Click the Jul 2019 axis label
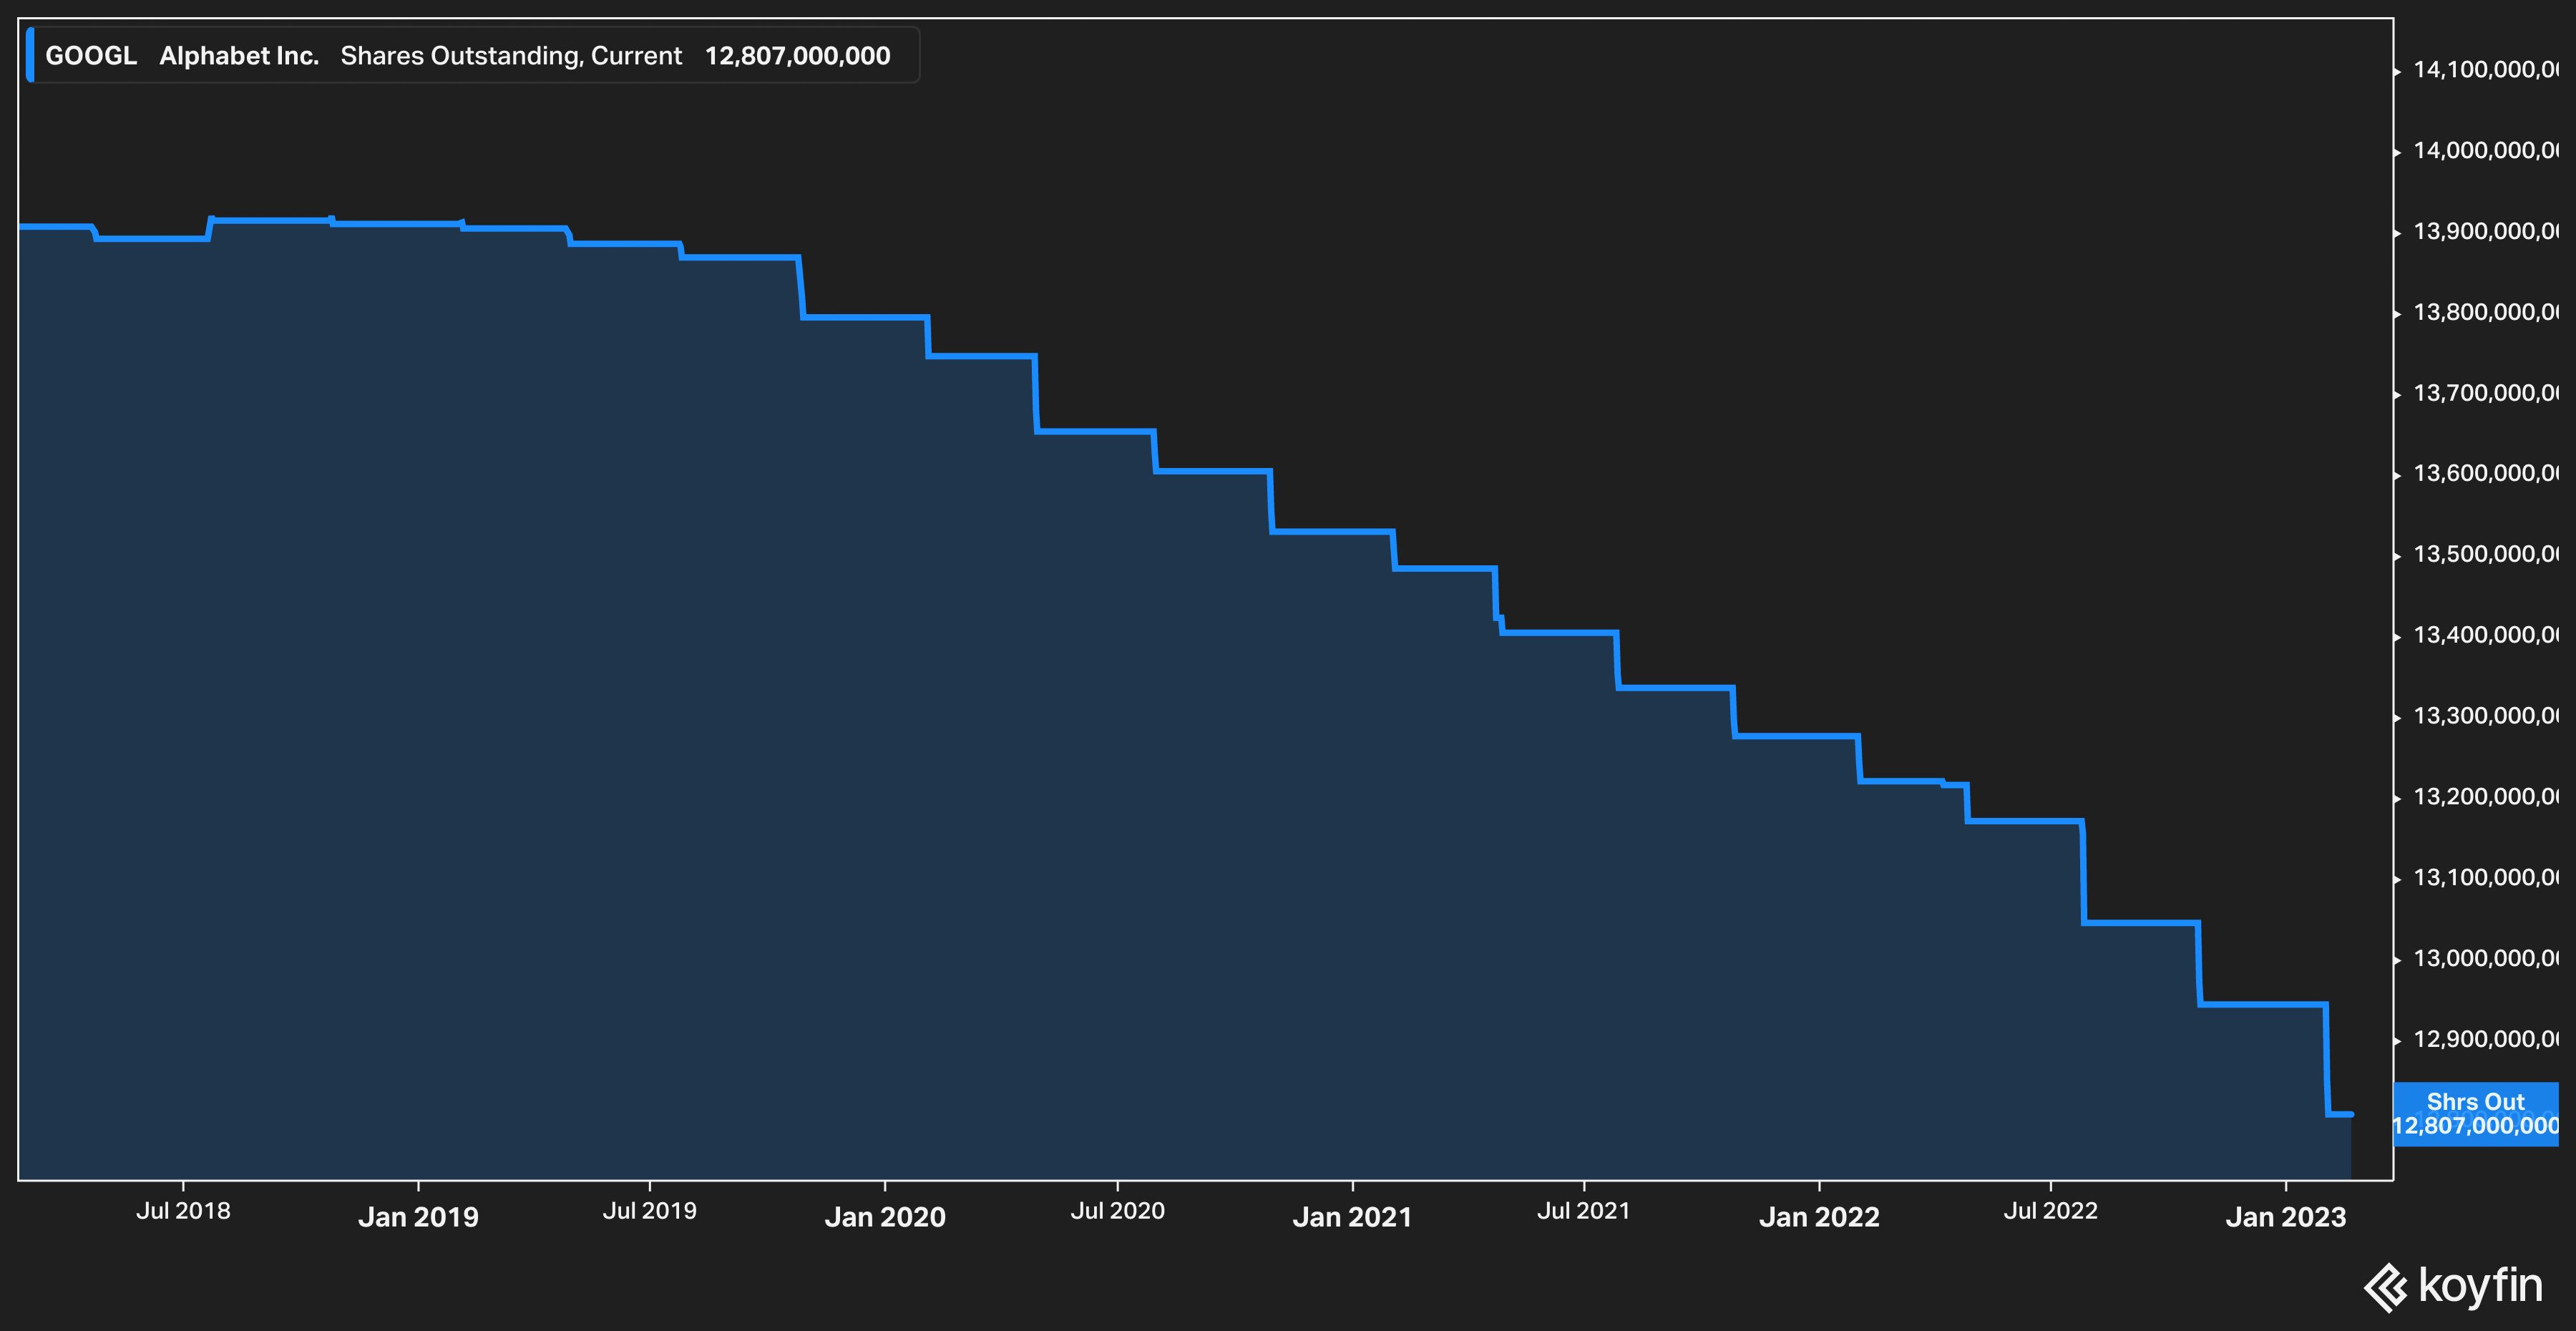 649,1211
